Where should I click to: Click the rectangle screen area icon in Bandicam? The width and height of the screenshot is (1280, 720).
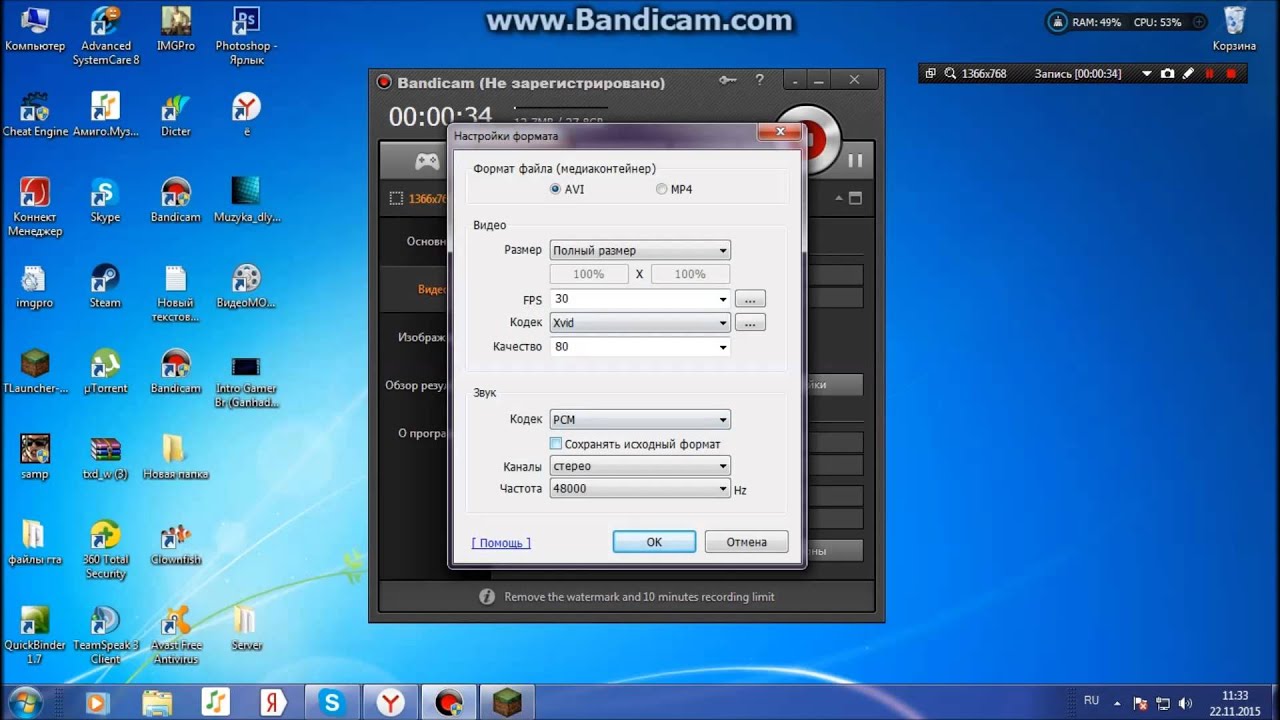click(x=397, y=199)
